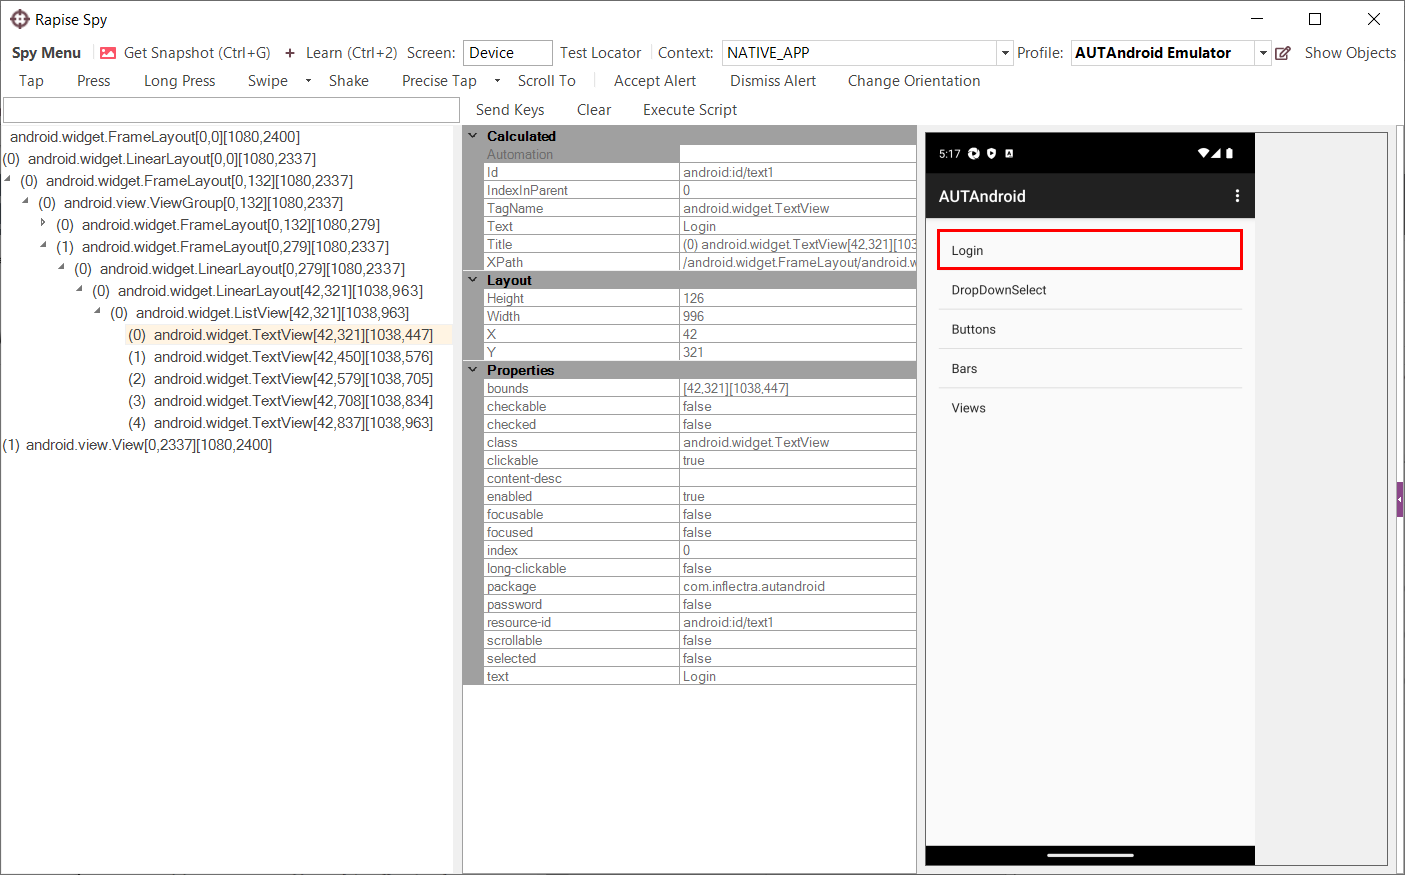Click the Test Locator button
The height and width of the screenshot is (875, 1405).
pyautogui.click(x=600, y=53)
